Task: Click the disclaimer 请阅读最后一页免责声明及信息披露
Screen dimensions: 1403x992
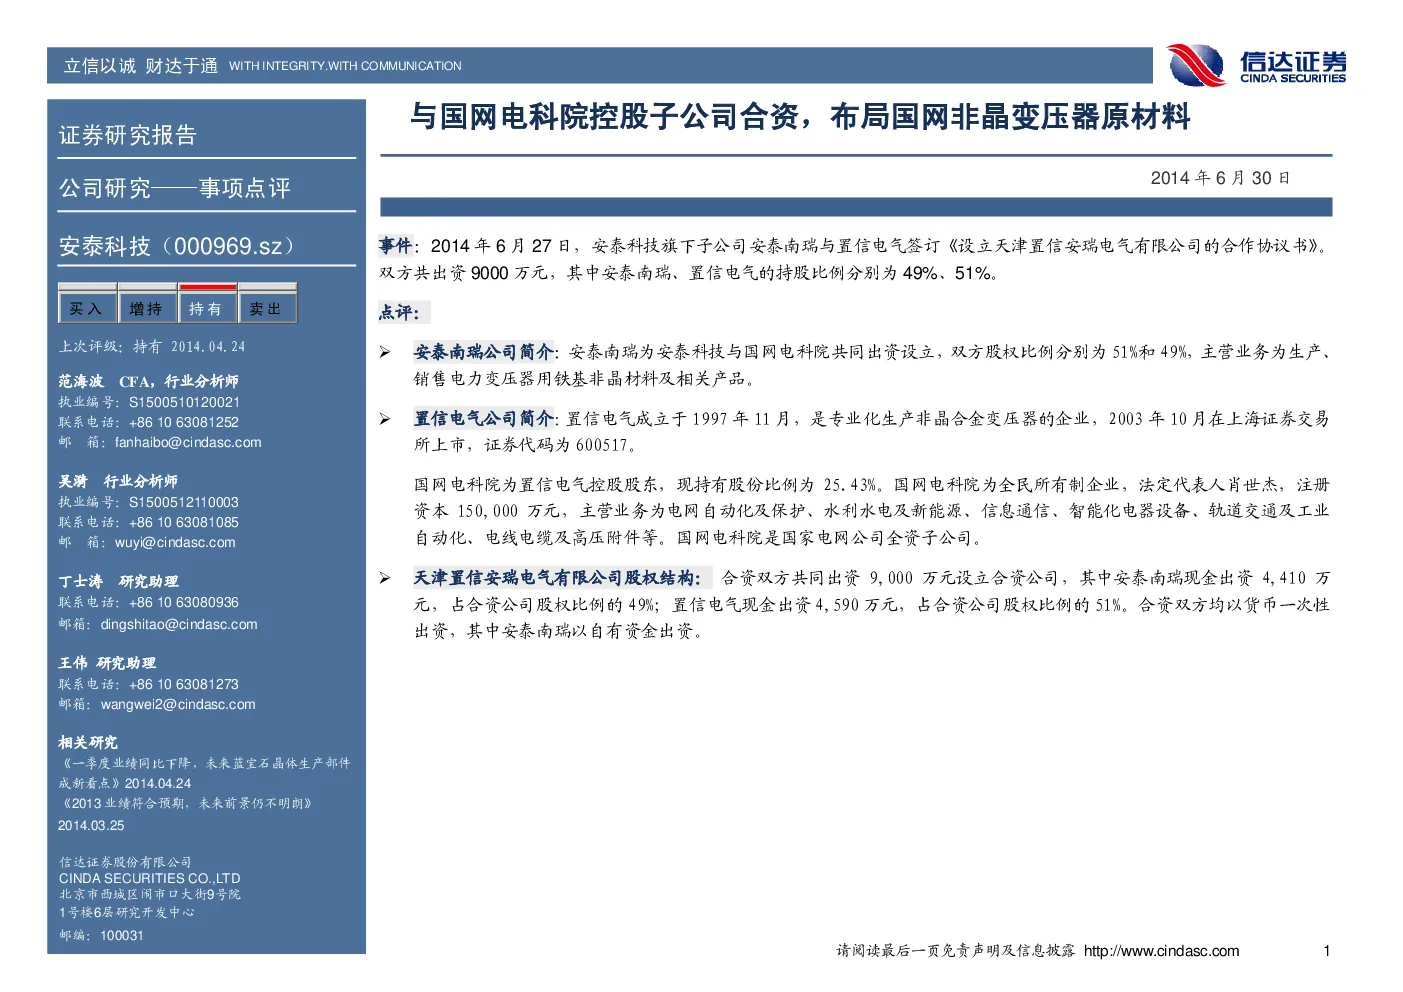Action: click(x=956, y=951)
